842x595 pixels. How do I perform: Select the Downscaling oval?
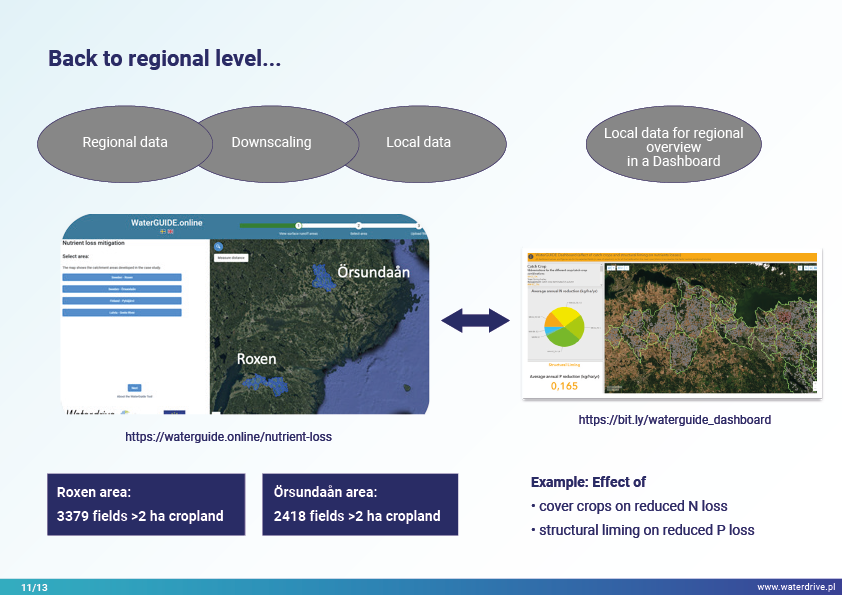pyautogui.click(x=271, y=142)
